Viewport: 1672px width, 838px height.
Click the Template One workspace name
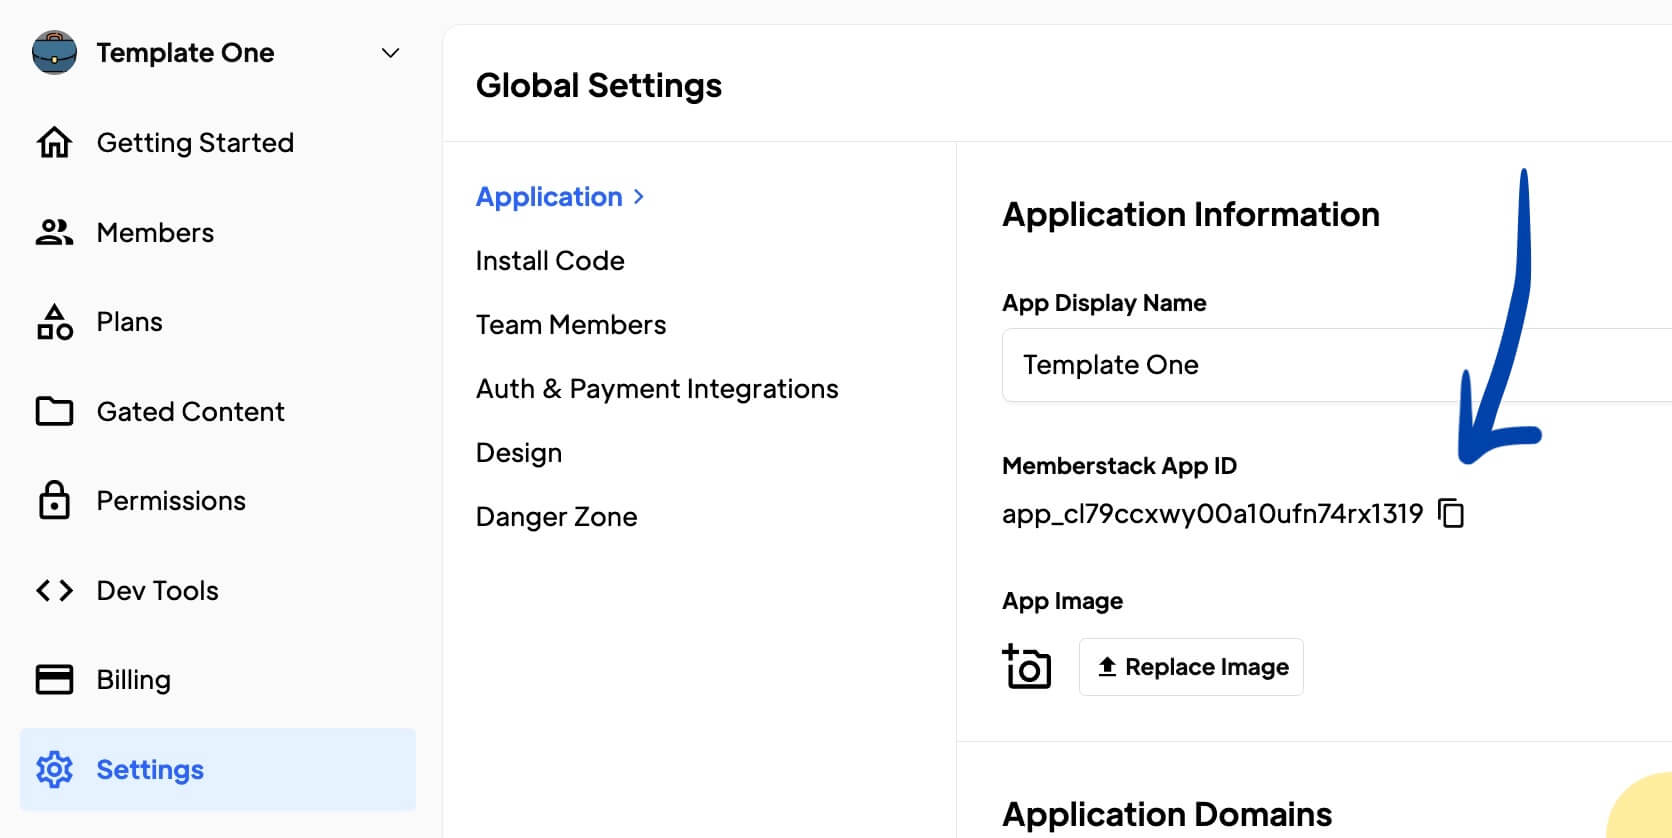(185, 53)
